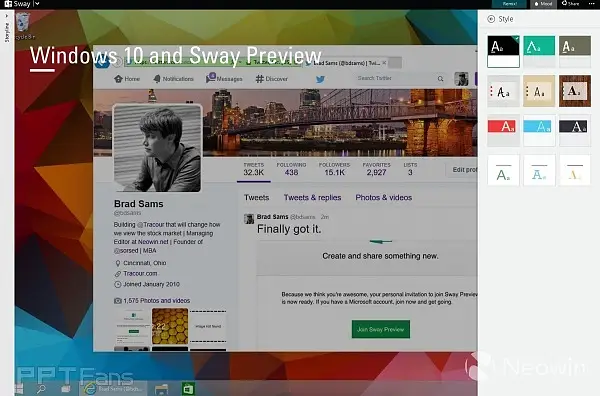Open the more options ellipsis menu

click(591, 3)
